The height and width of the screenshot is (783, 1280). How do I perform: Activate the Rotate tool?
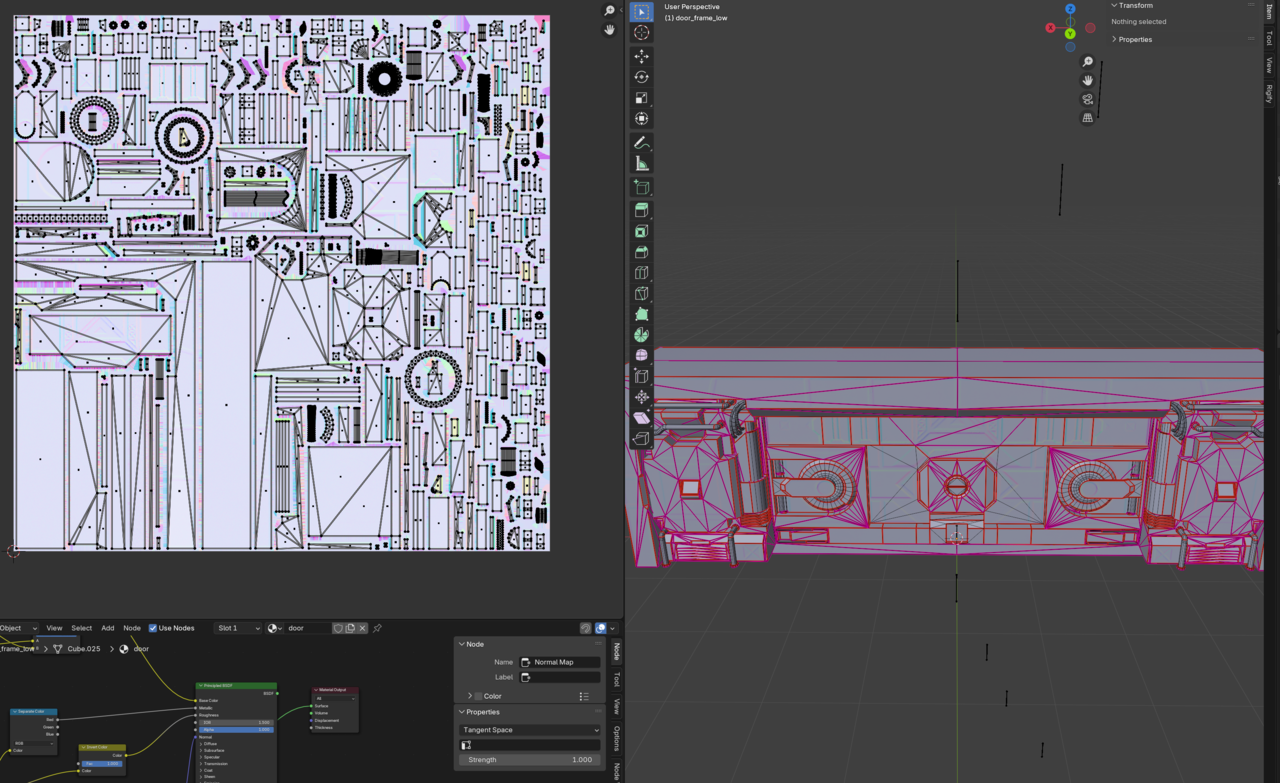641,77
